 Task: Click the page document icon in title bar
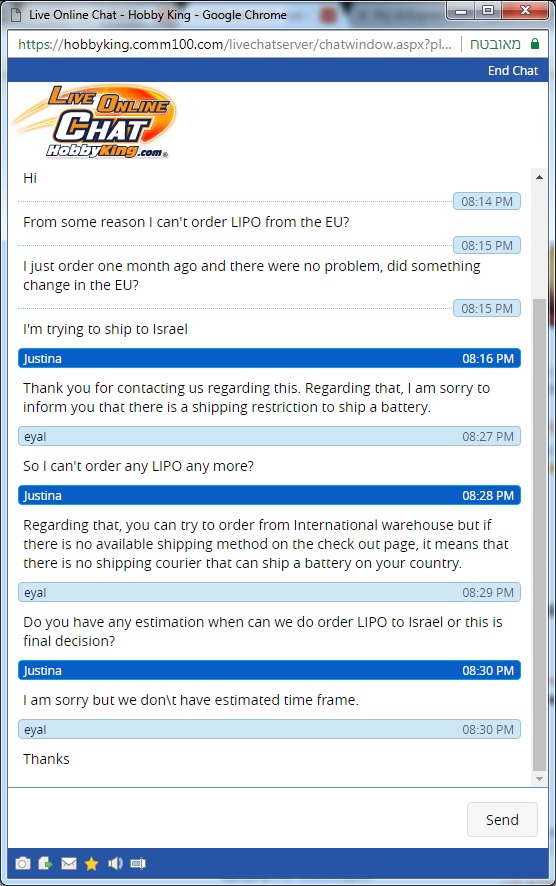coord(16,15)
